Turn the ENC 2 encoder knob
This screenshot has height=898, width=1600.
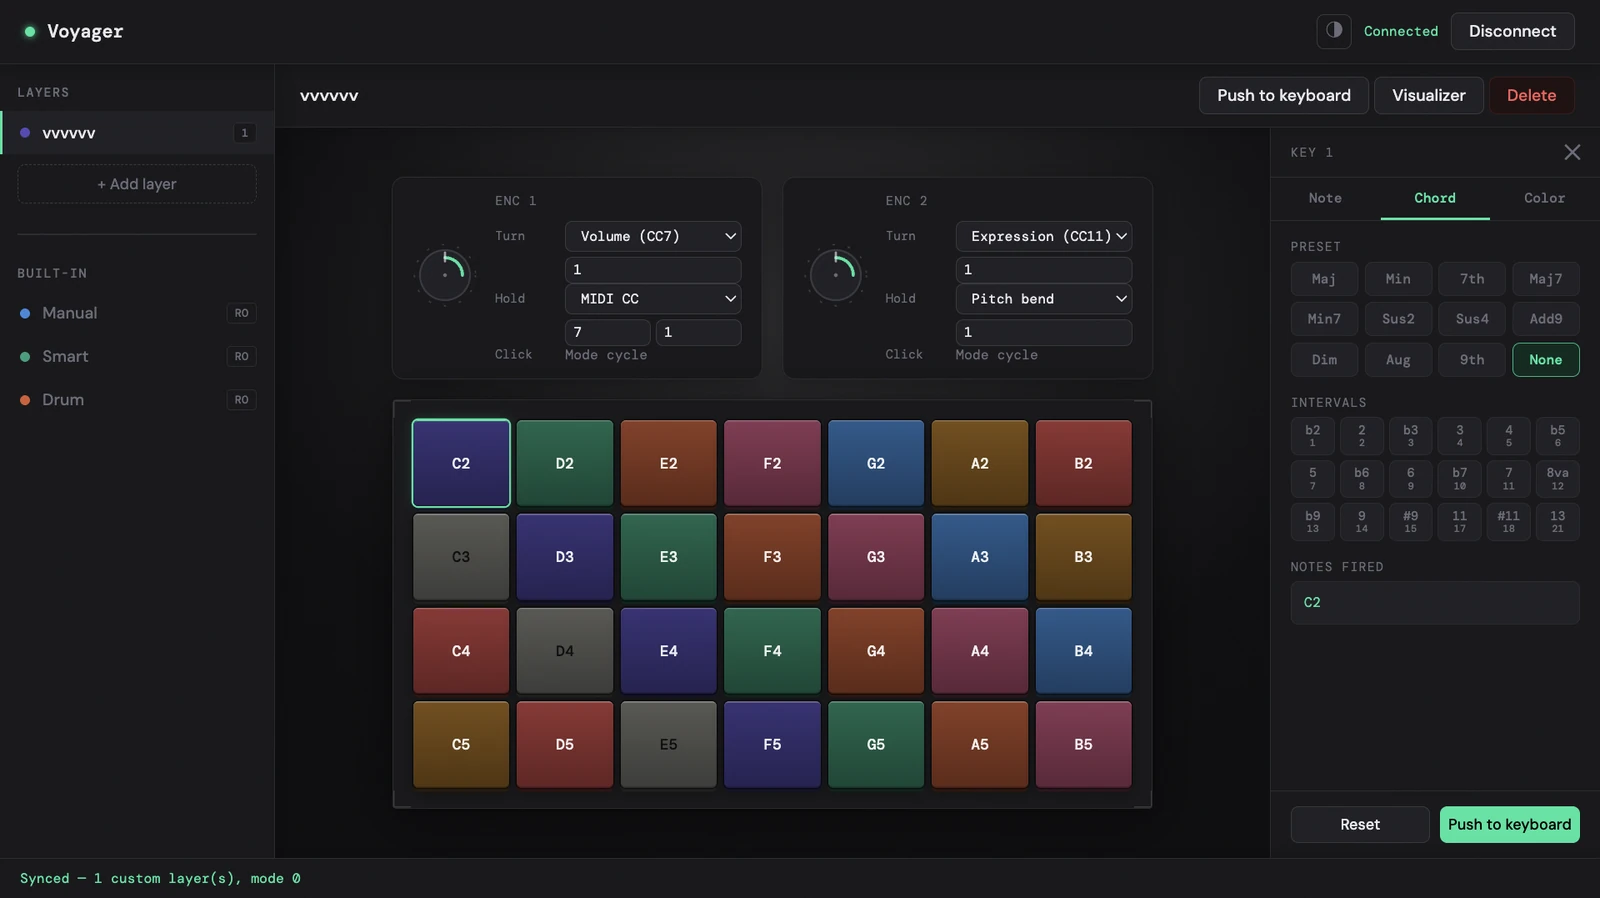point(835,275)
